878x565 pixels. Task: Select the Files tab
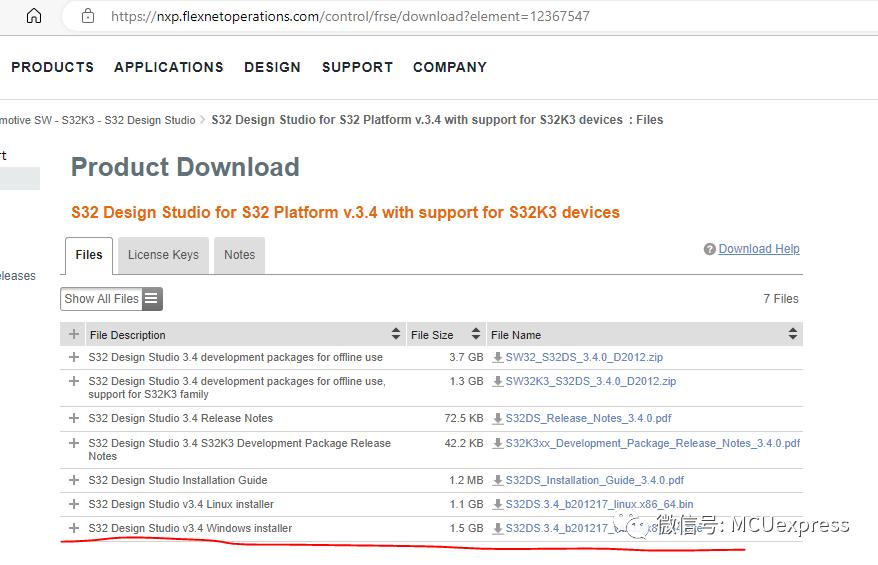89,255
